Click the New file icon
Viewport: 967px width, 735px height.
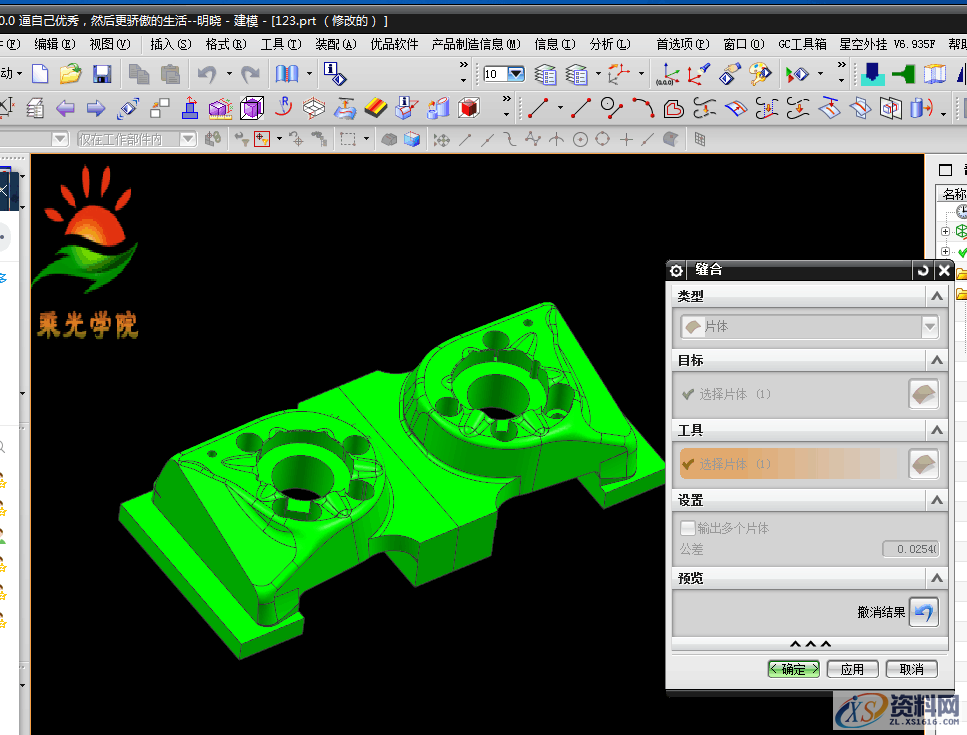click(x=40, y=74)
